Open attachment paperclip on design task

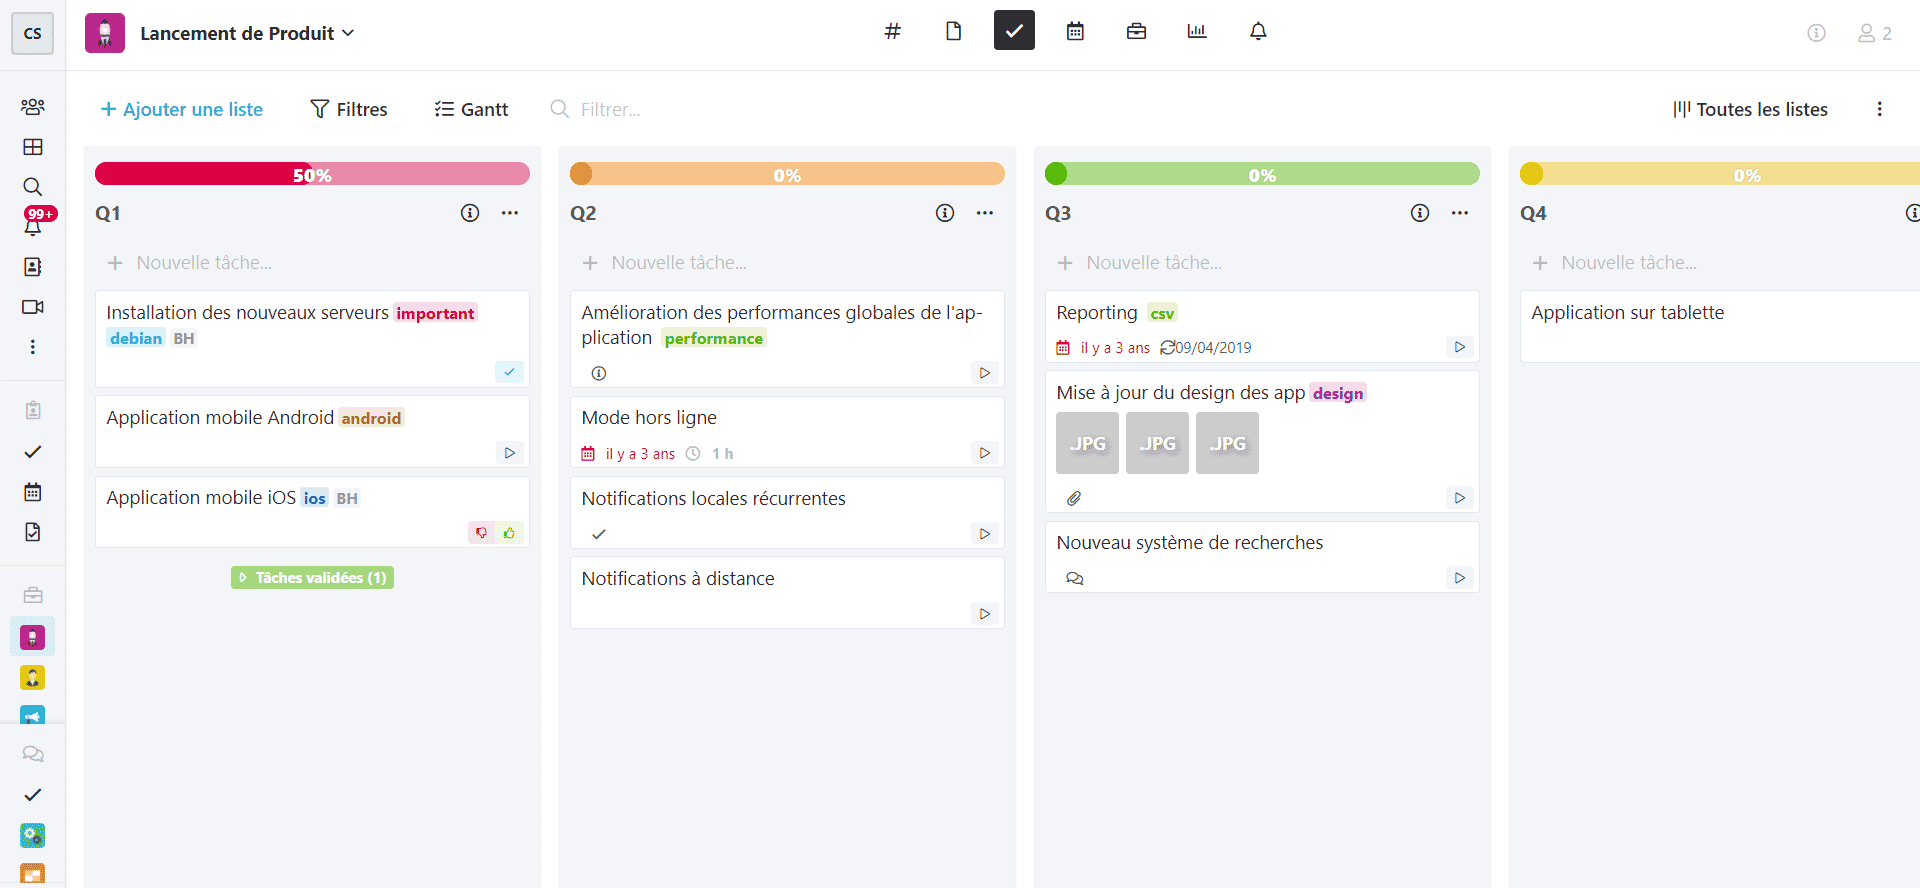[1074, 498]
